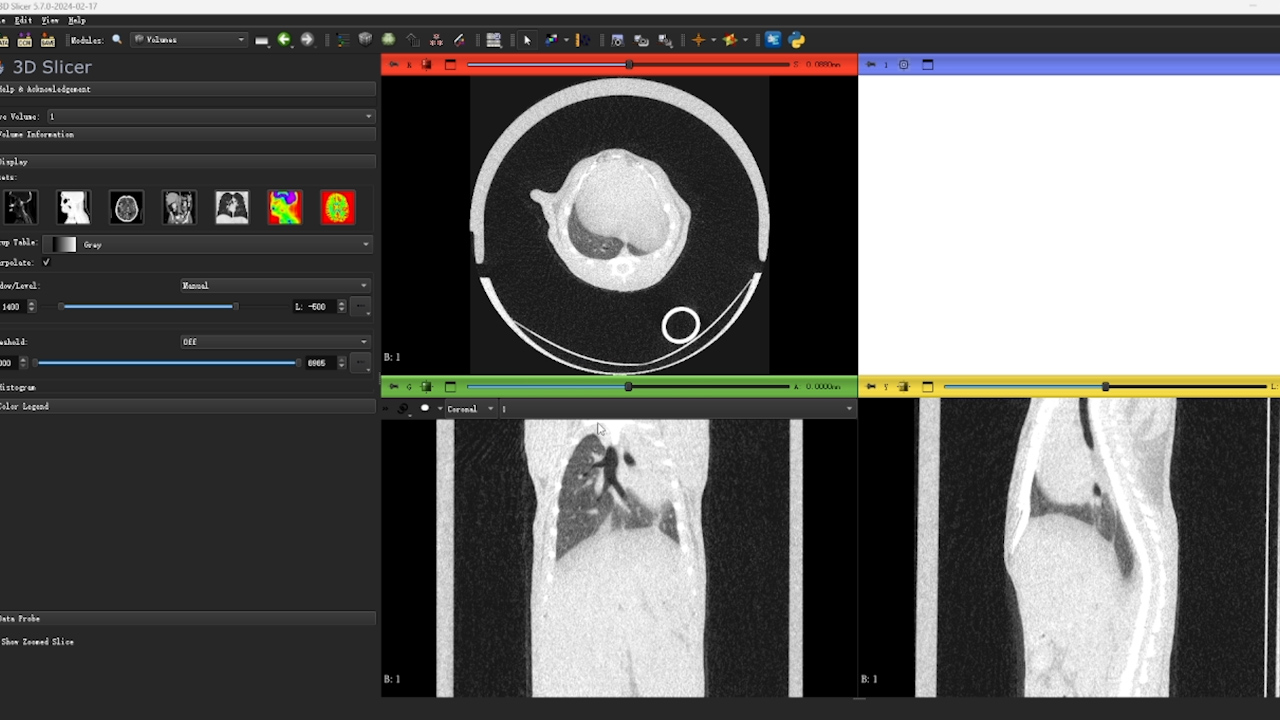Click the Extensions Manager toolbar icon
The width and height of the screenshot is (1280, 720).
(x=773, y=40)
